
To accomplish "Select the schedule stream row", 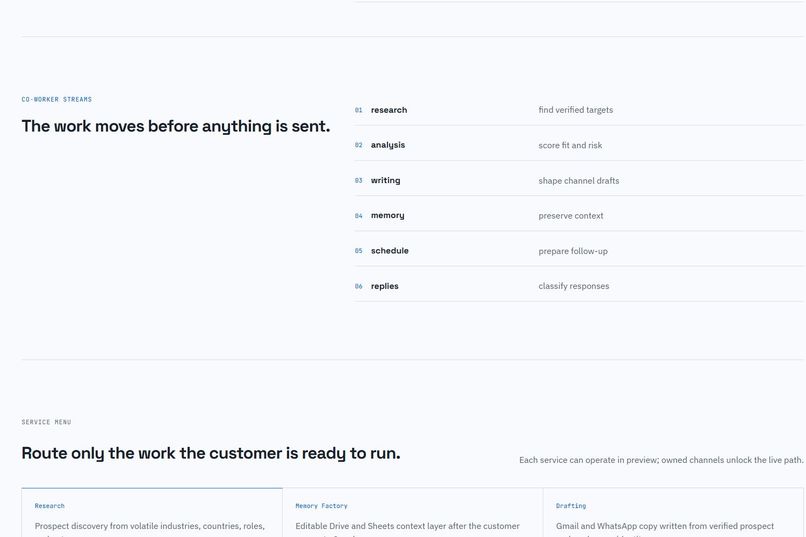I will tap(579, 251).
